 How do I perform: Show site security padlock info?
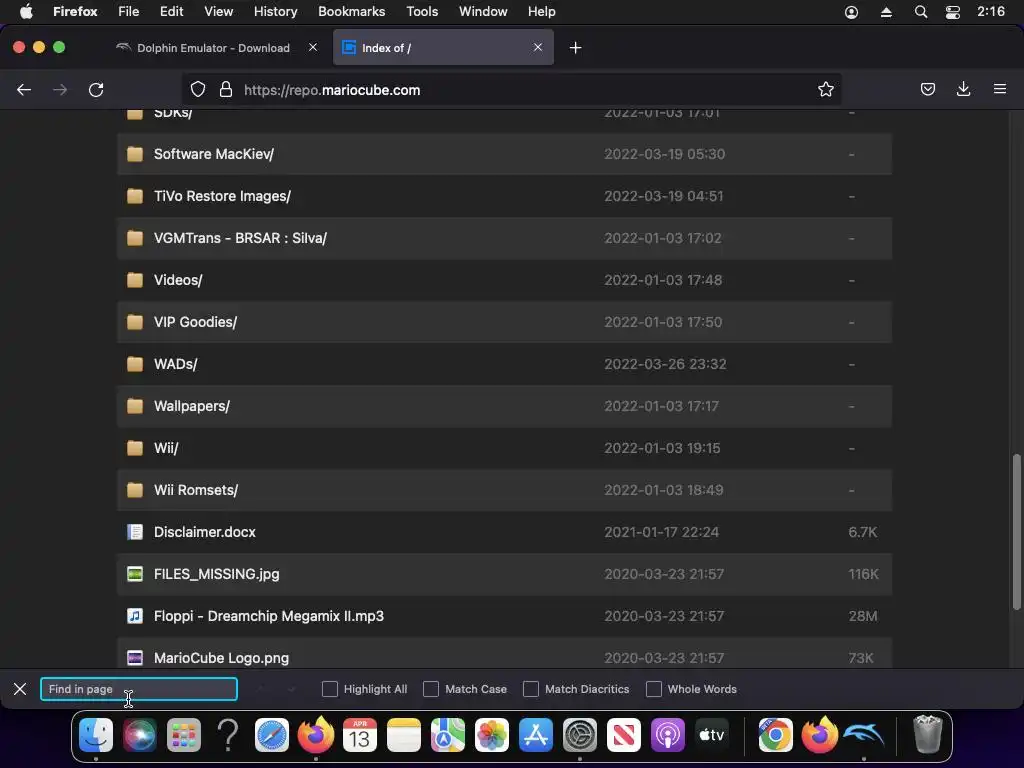[226, 89]
